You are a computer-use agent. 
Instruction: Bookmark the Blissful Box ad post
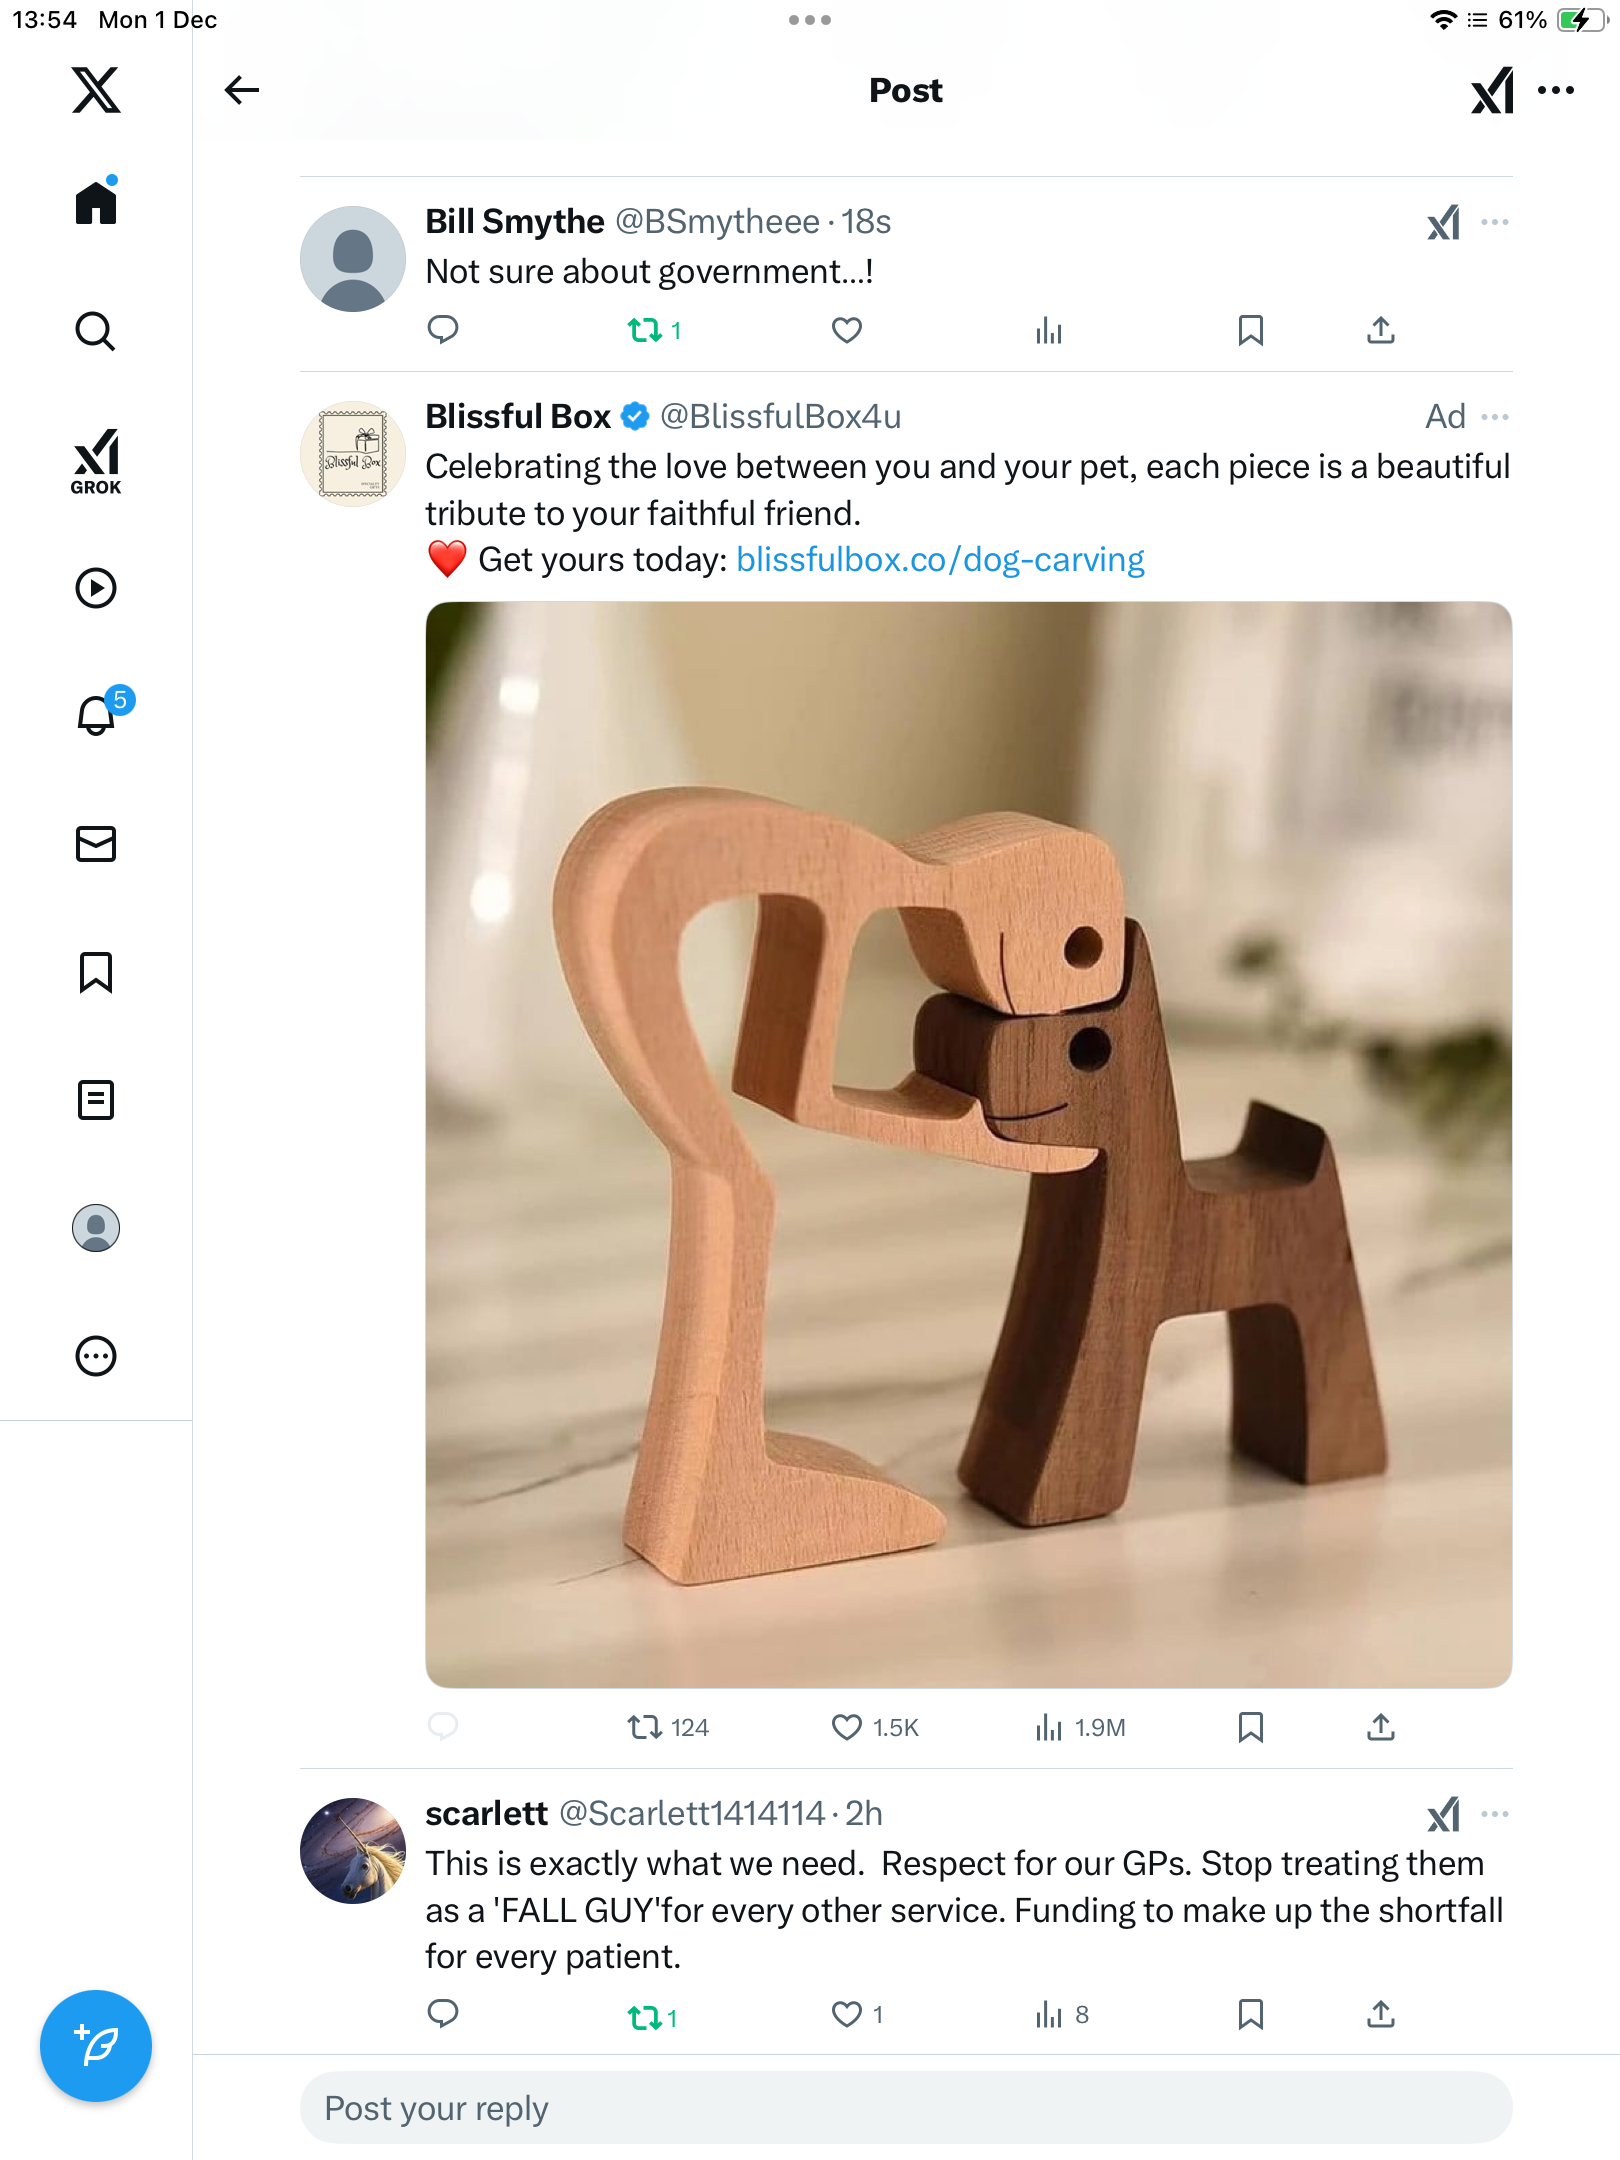[1250, 1727]
